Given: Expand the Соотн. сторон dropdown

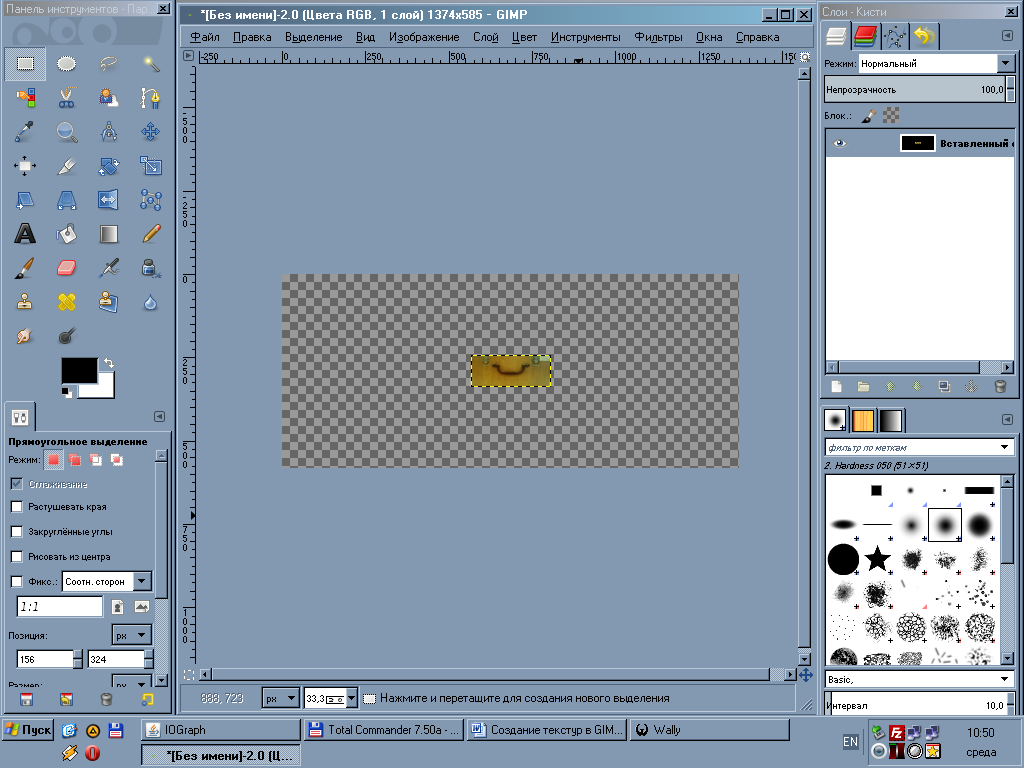Looking at the screenshot, I should coord(141,581).
